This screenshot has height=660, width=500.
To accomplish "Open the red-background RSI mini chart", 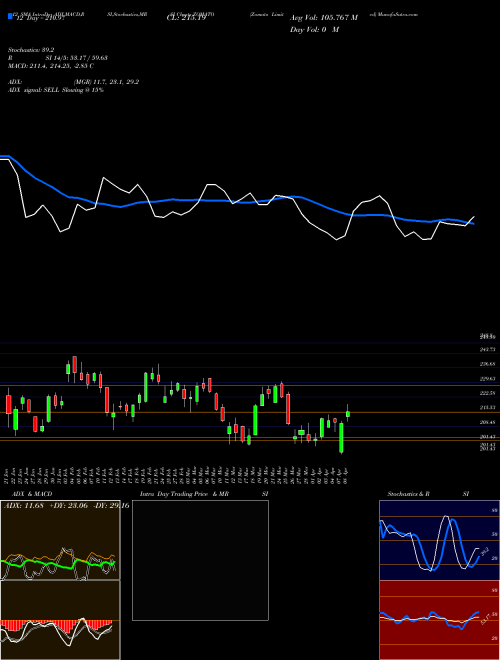I will [439, 620].
